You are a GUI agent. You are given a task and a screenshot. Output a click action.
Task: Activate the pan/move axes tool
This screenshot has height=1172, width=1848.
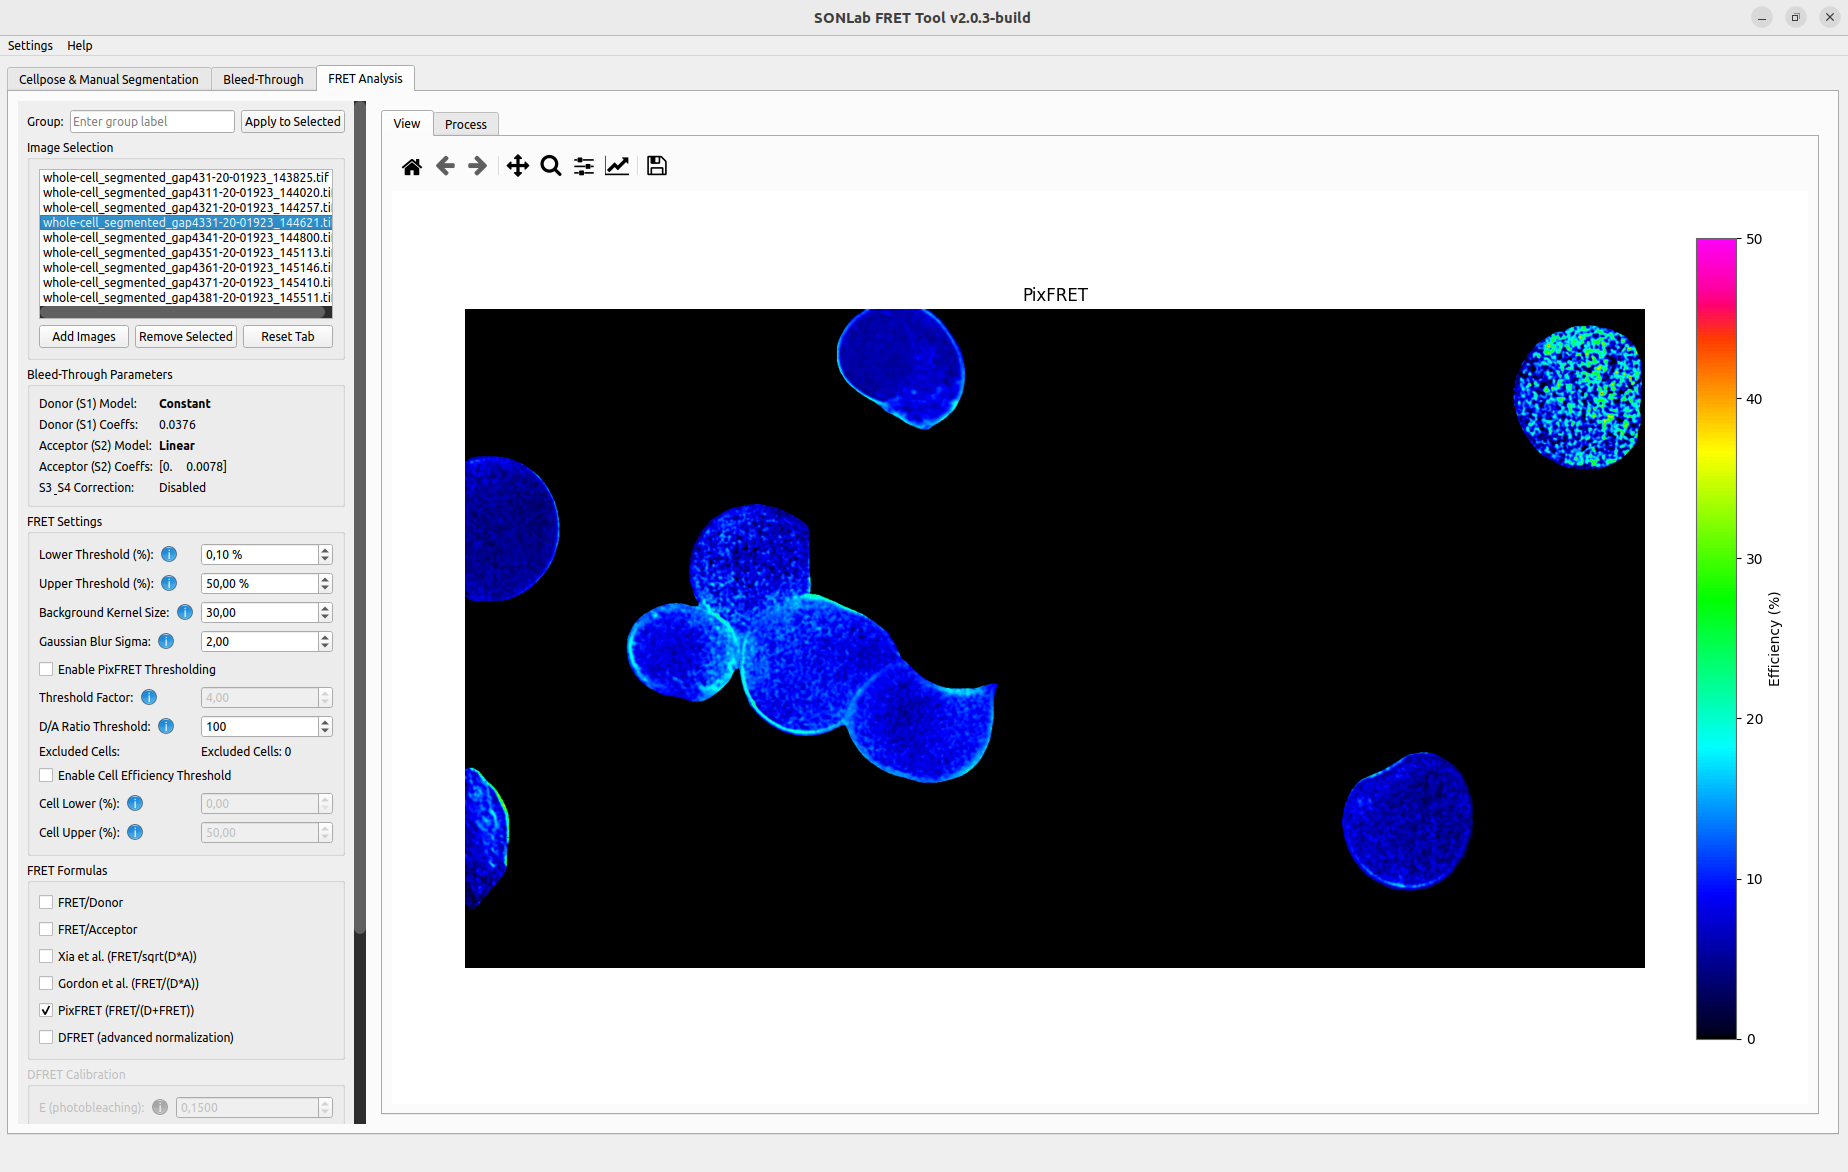pyautogui.click(x=517, y=166)
